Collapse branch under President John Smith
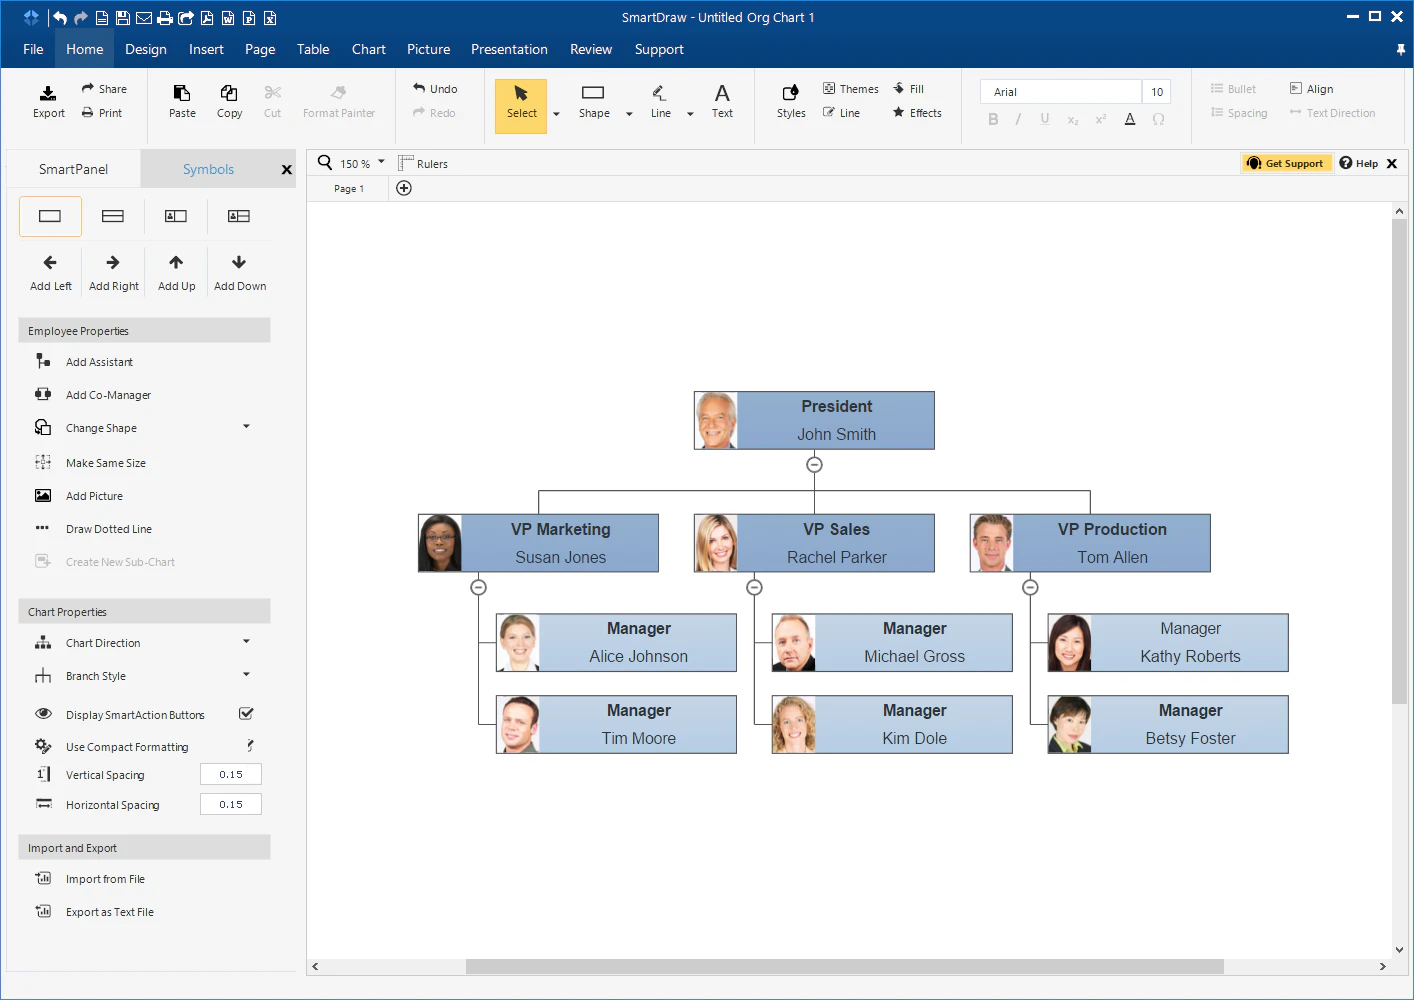Viewport: 1414px width, 1000px height. click(x=814, y=465)
